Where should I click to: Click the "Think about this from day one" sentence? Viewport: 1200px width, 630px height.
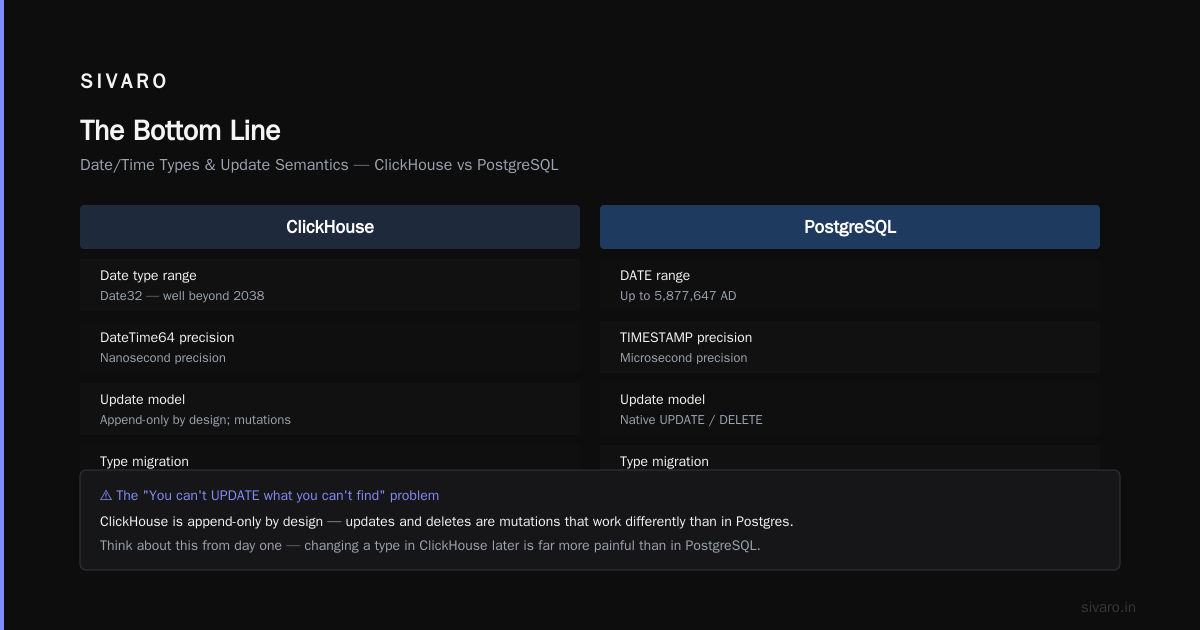click(430, 546)
